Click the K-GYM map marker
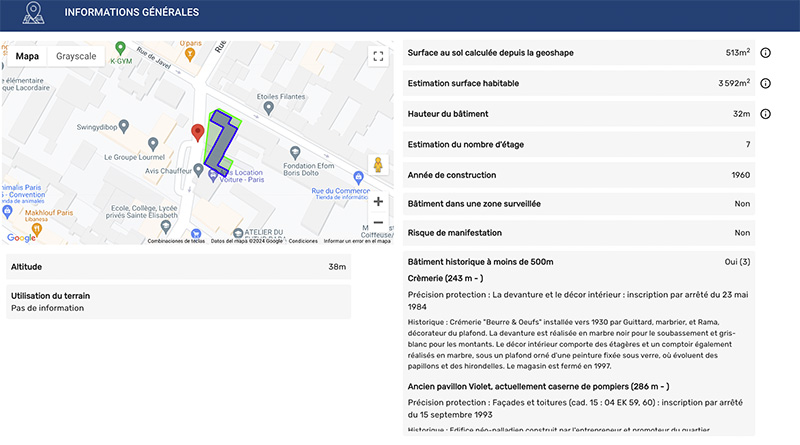The image size is (800, 445). [121, 48]
